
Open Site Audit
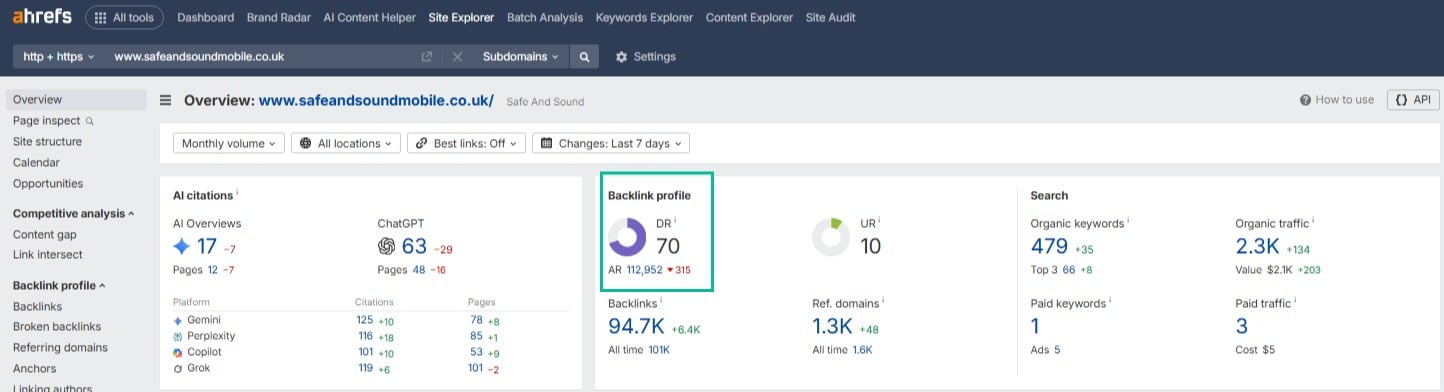pyautogui.click(x=830, y=17)
